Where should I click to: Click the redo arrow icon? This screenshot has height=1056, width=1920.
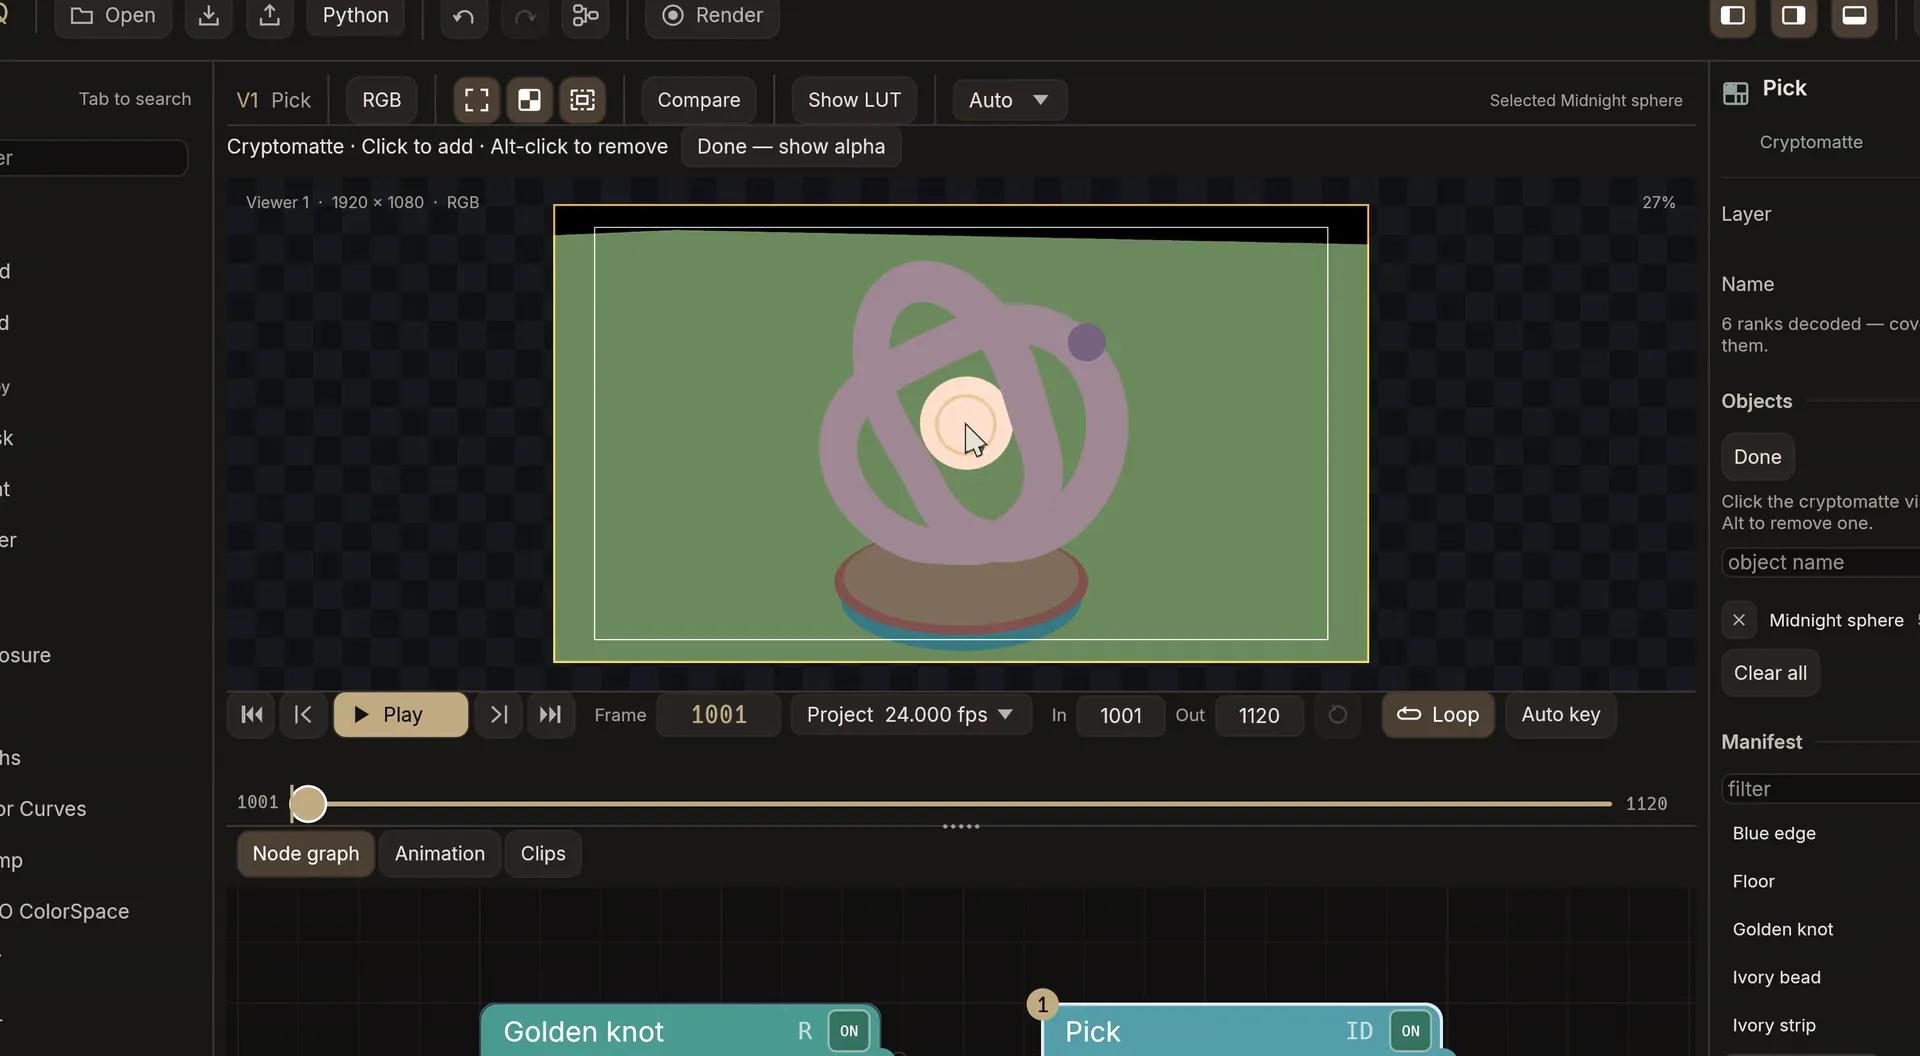525,16
